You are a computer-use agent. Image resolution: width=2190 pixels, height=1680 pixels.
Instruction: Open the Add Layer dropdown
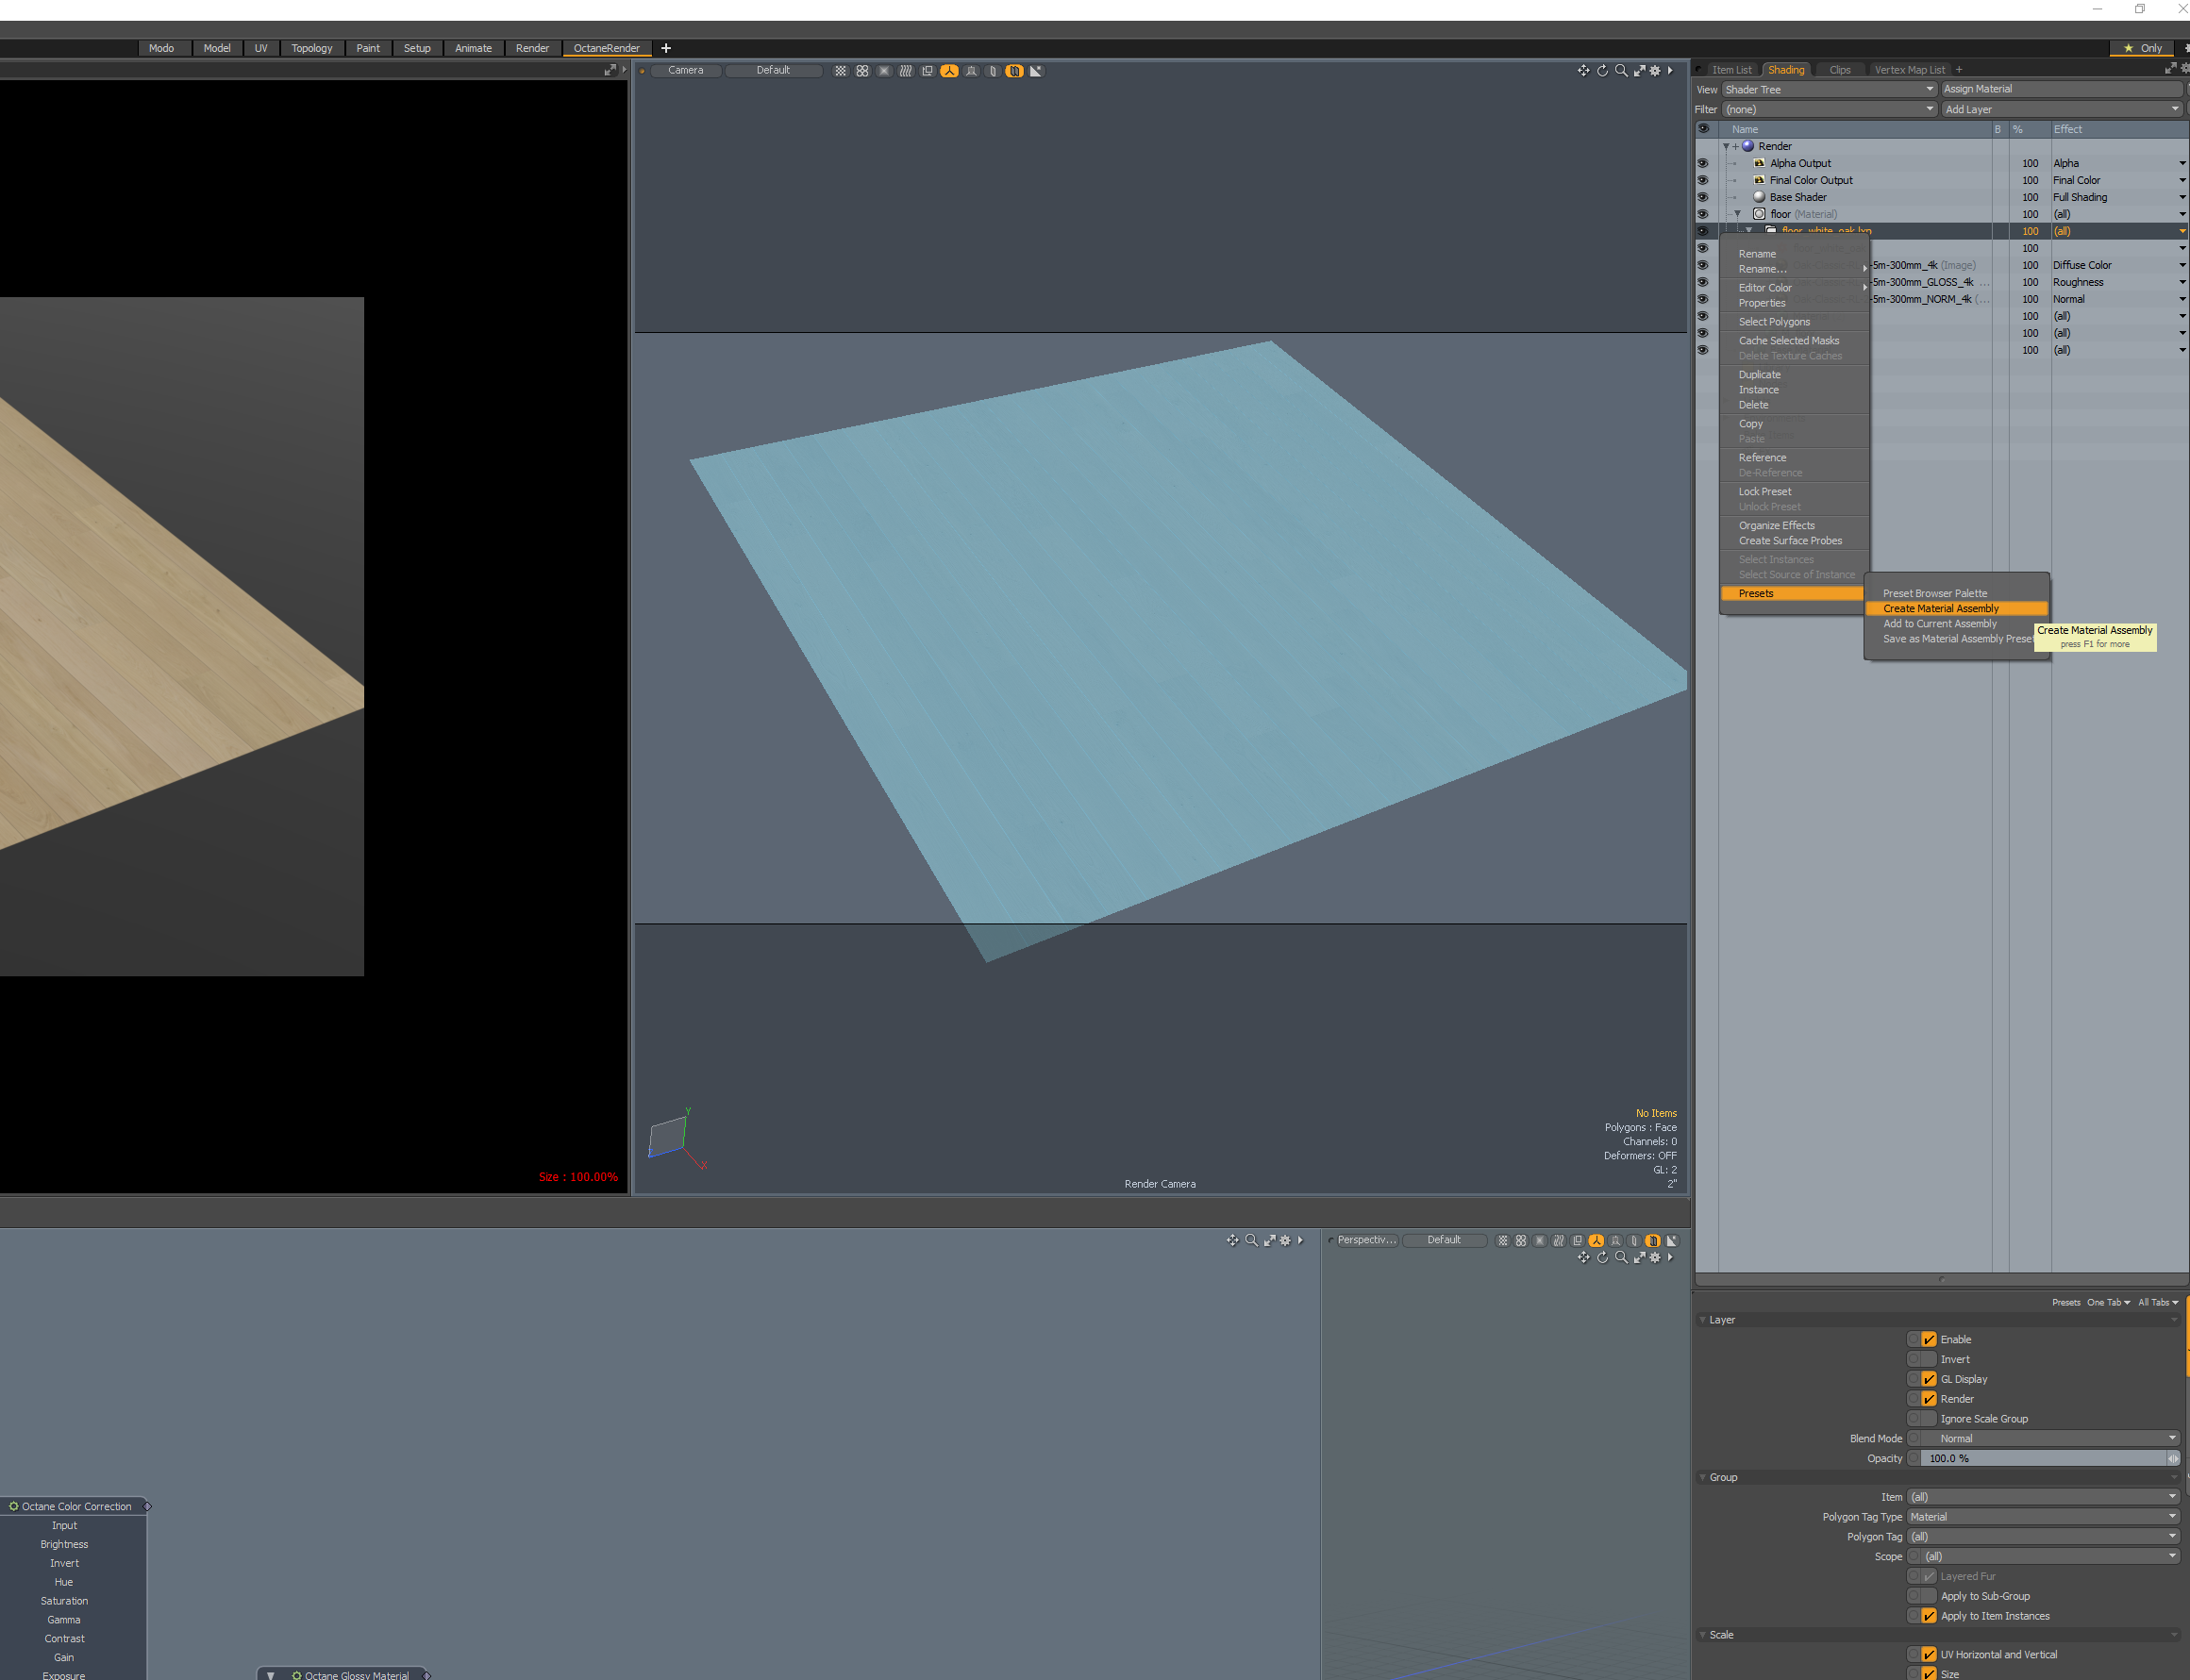[x=2061, y=109]
